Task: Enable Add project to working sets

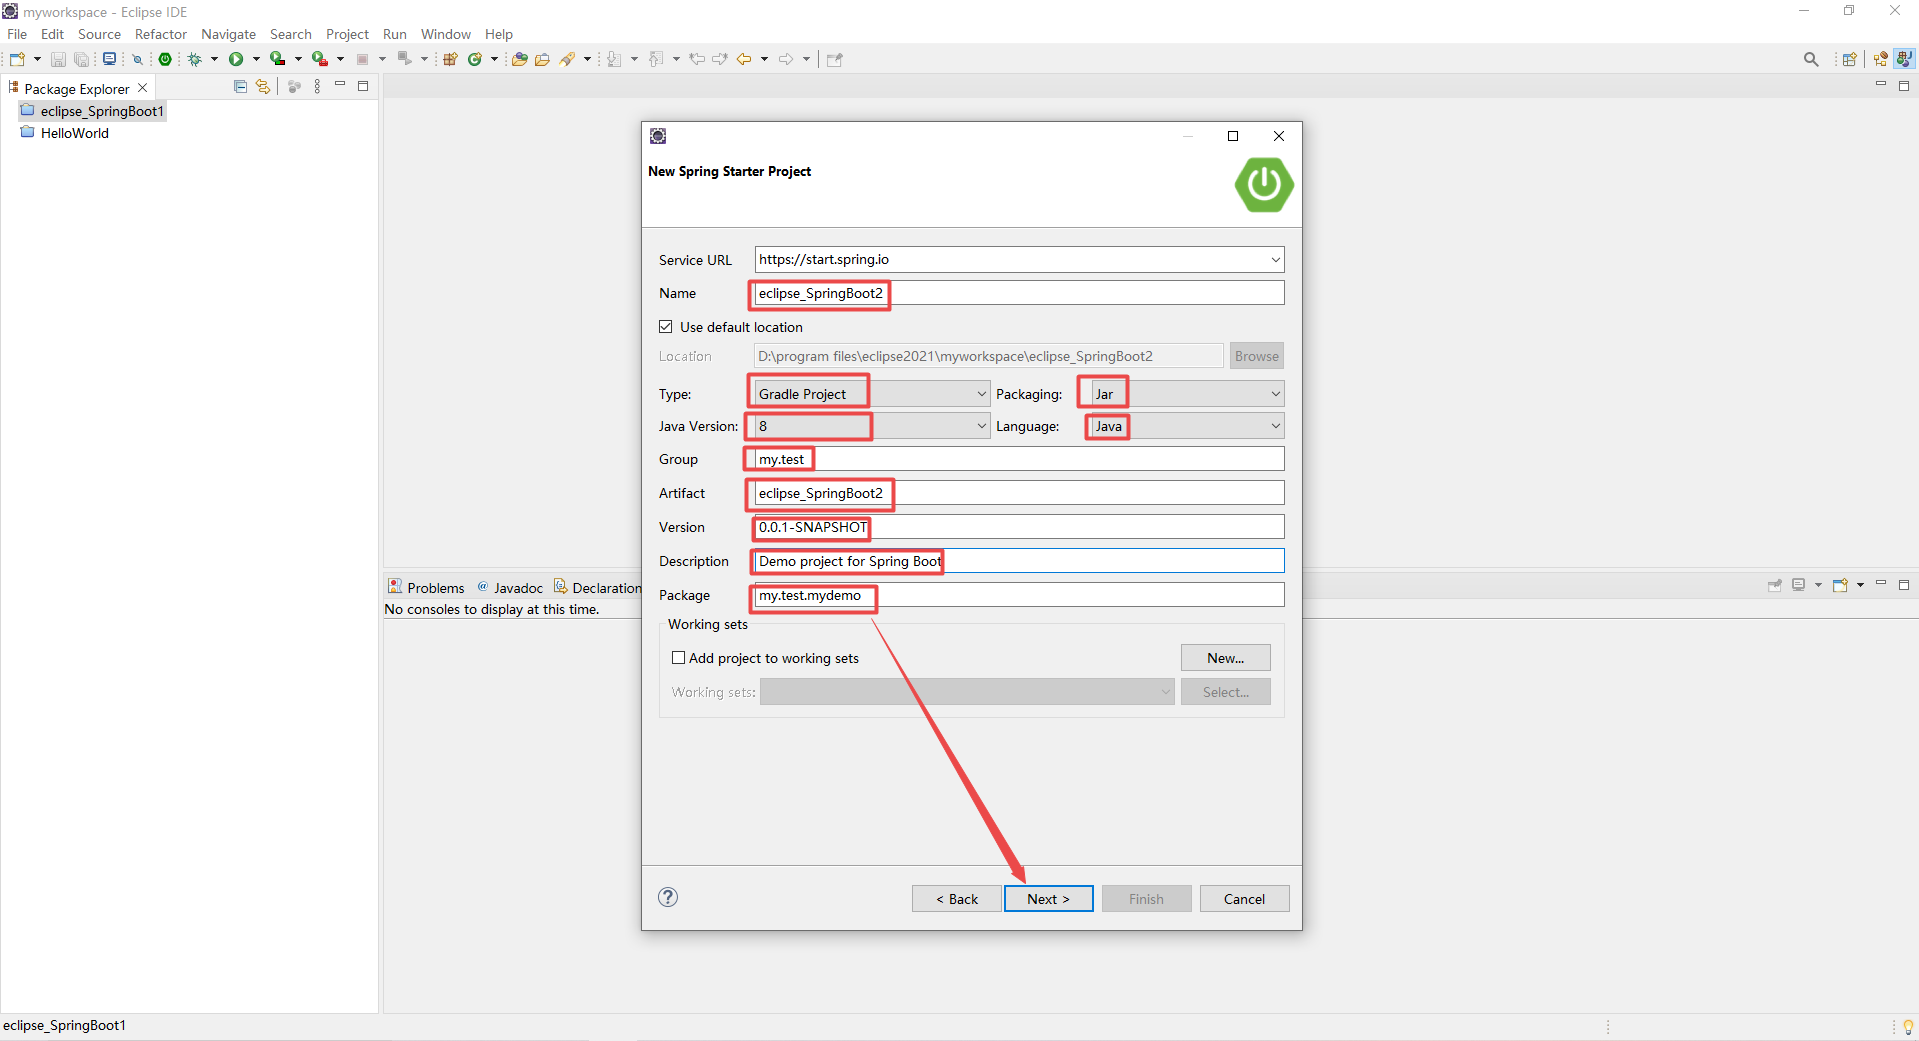Action: (x=679, y=658)
